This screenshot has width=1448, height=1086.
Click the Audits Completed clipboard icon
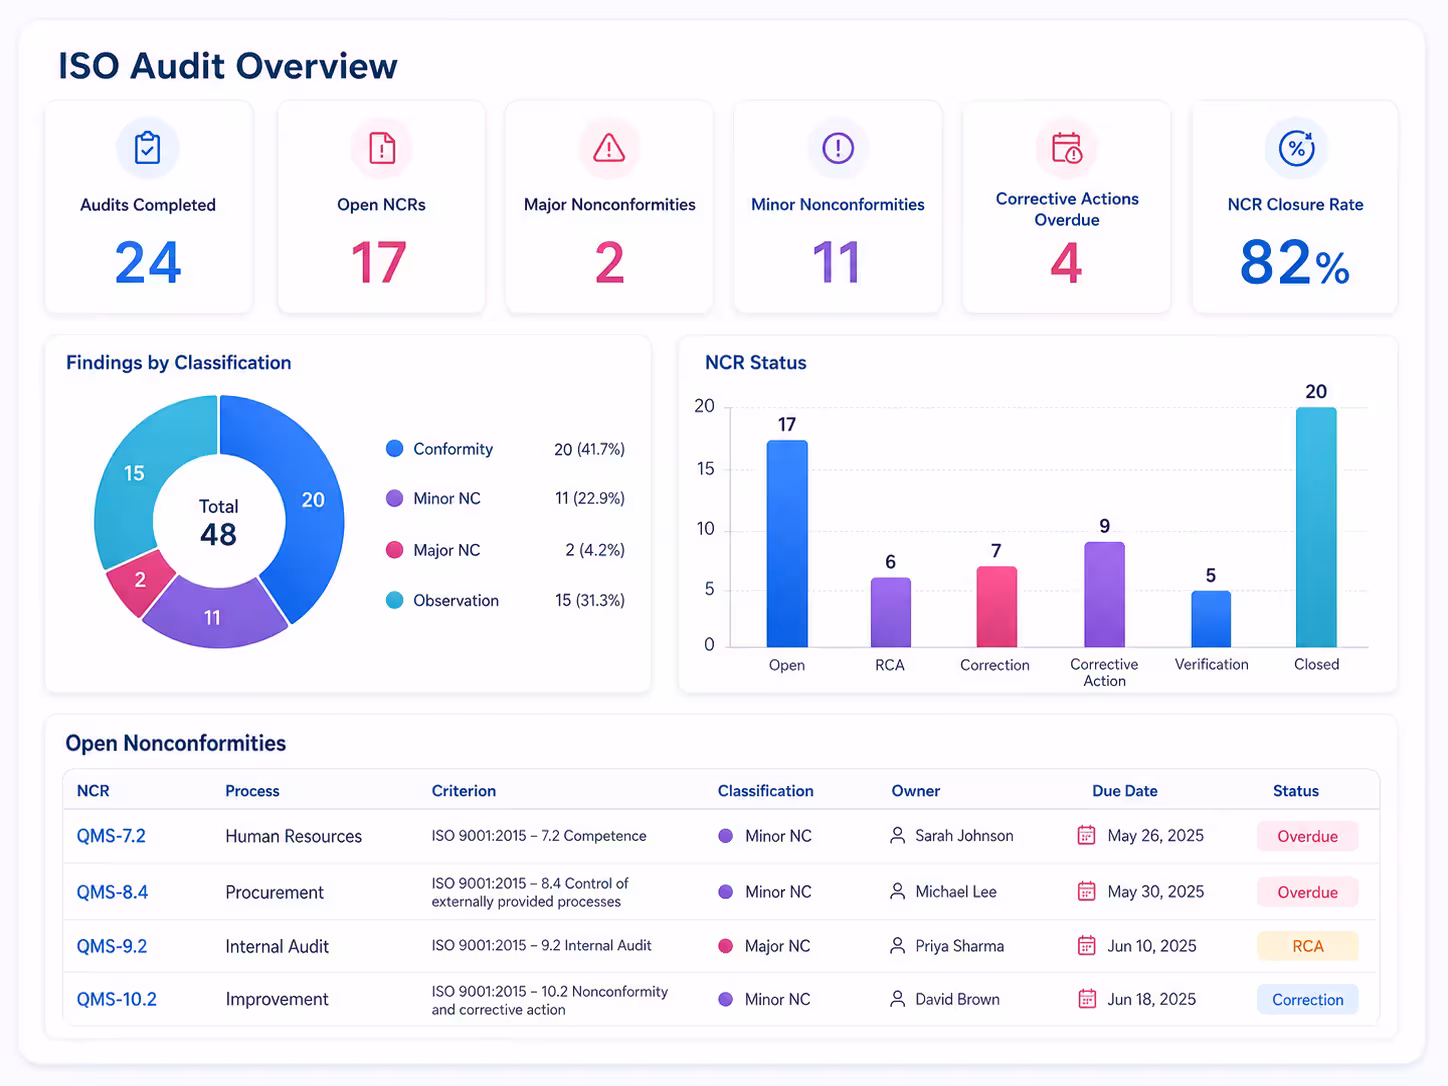pos(148,148)
